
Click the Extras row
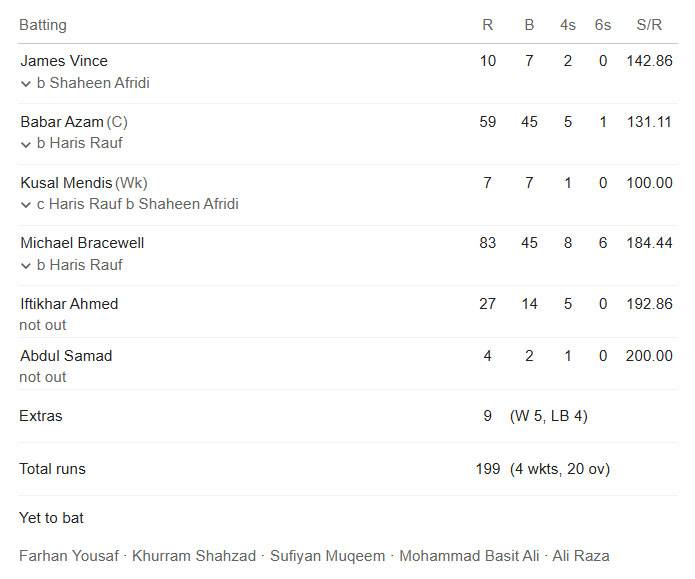click(348, 416)
